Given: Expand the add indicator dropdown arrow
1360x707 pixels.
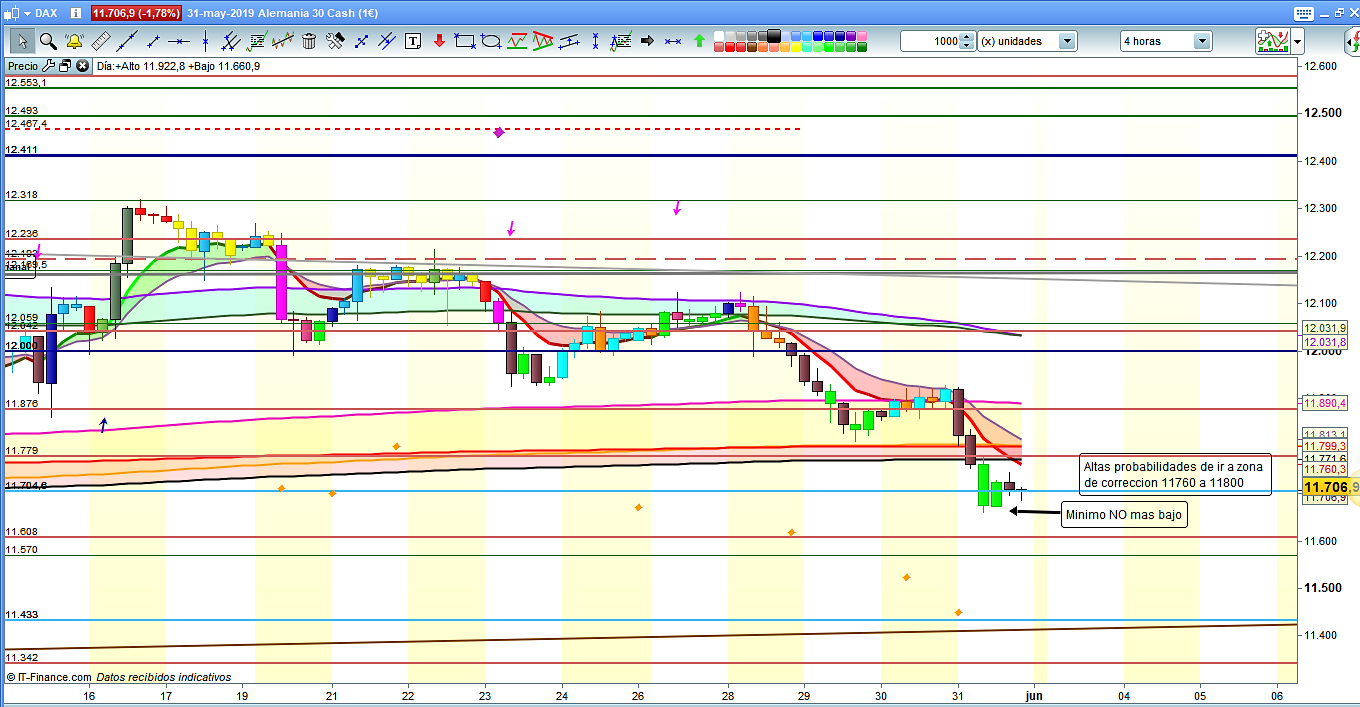Looking at the screenshot, I should [1297, 41].
